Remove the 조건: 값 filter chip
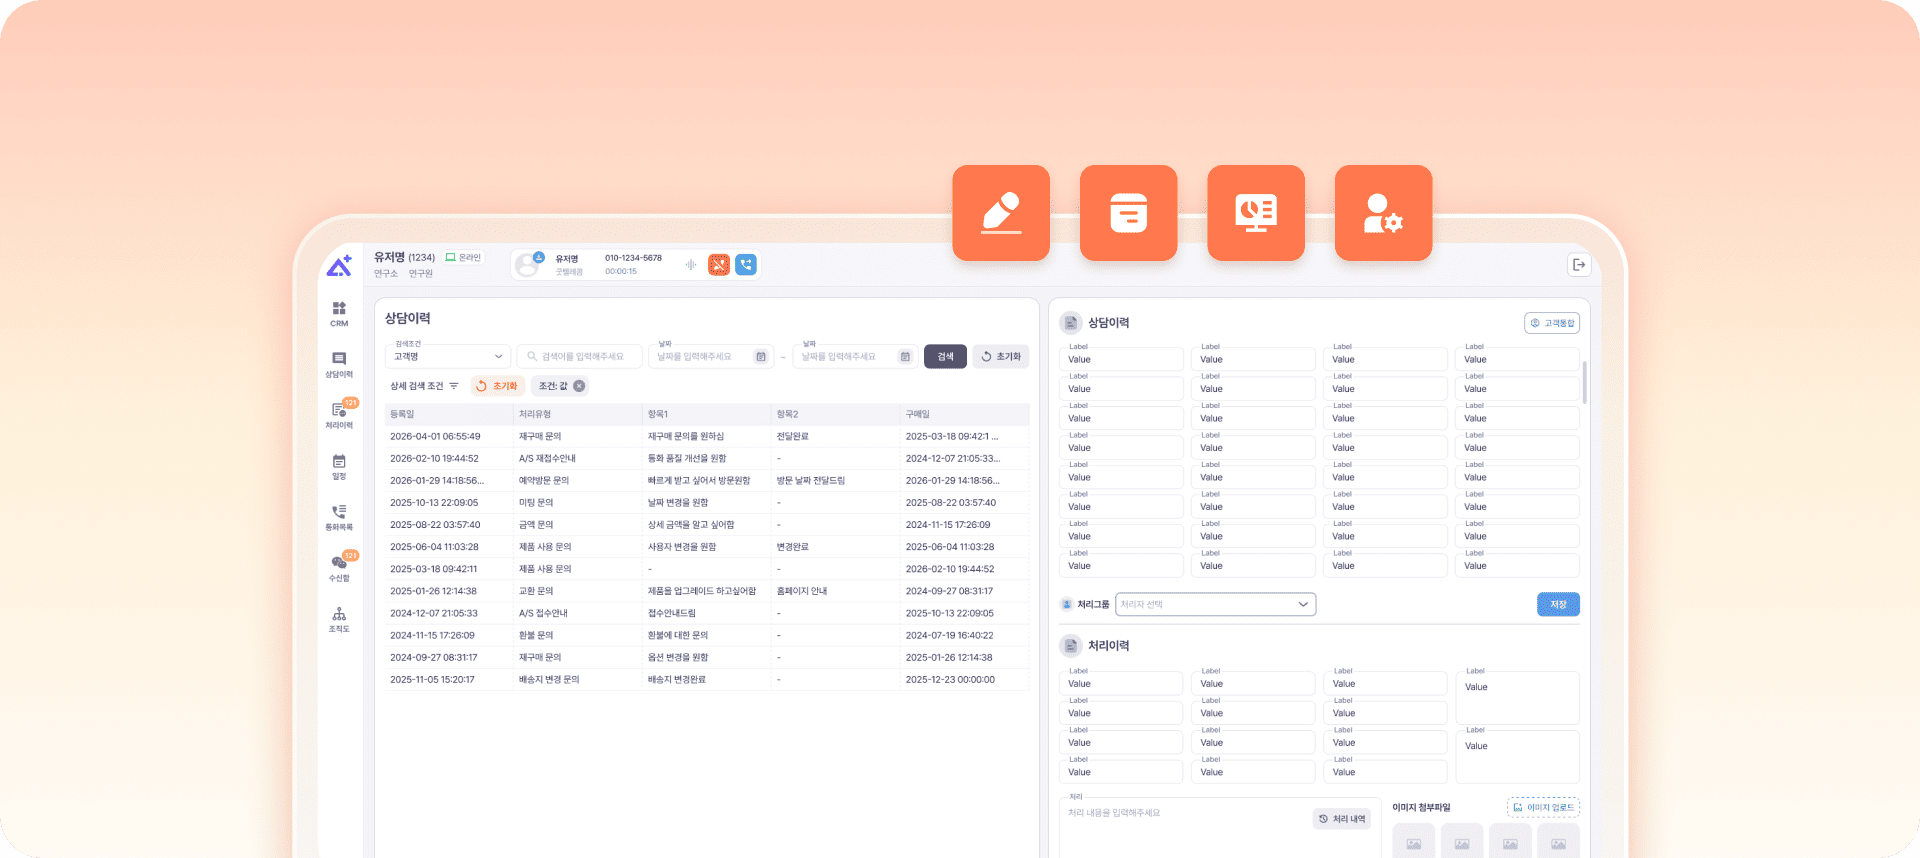 579,386
